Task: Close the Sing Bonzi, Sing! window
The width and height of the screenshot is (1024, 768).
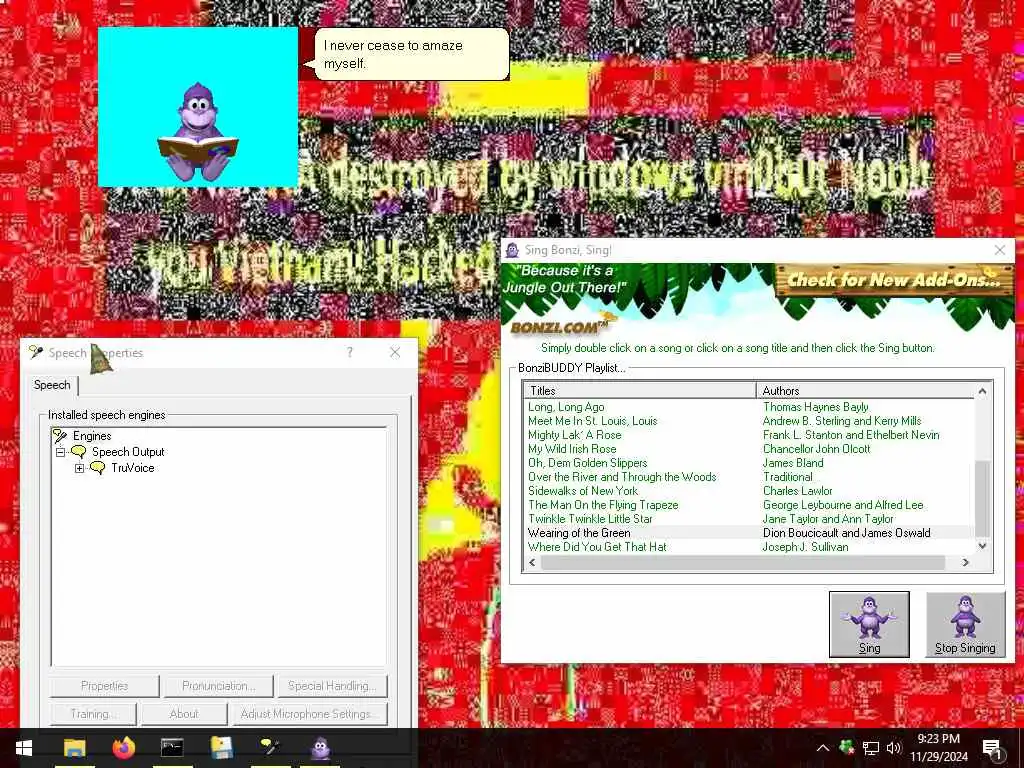Action: click(x=1000, y=250)
